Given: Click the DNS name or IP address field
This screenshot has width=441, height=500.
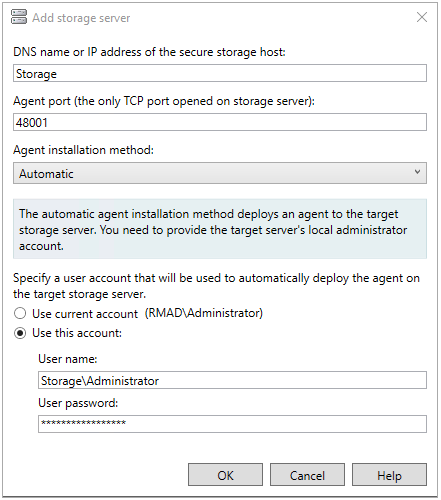Looking at the screenshot, I should 220,73.
